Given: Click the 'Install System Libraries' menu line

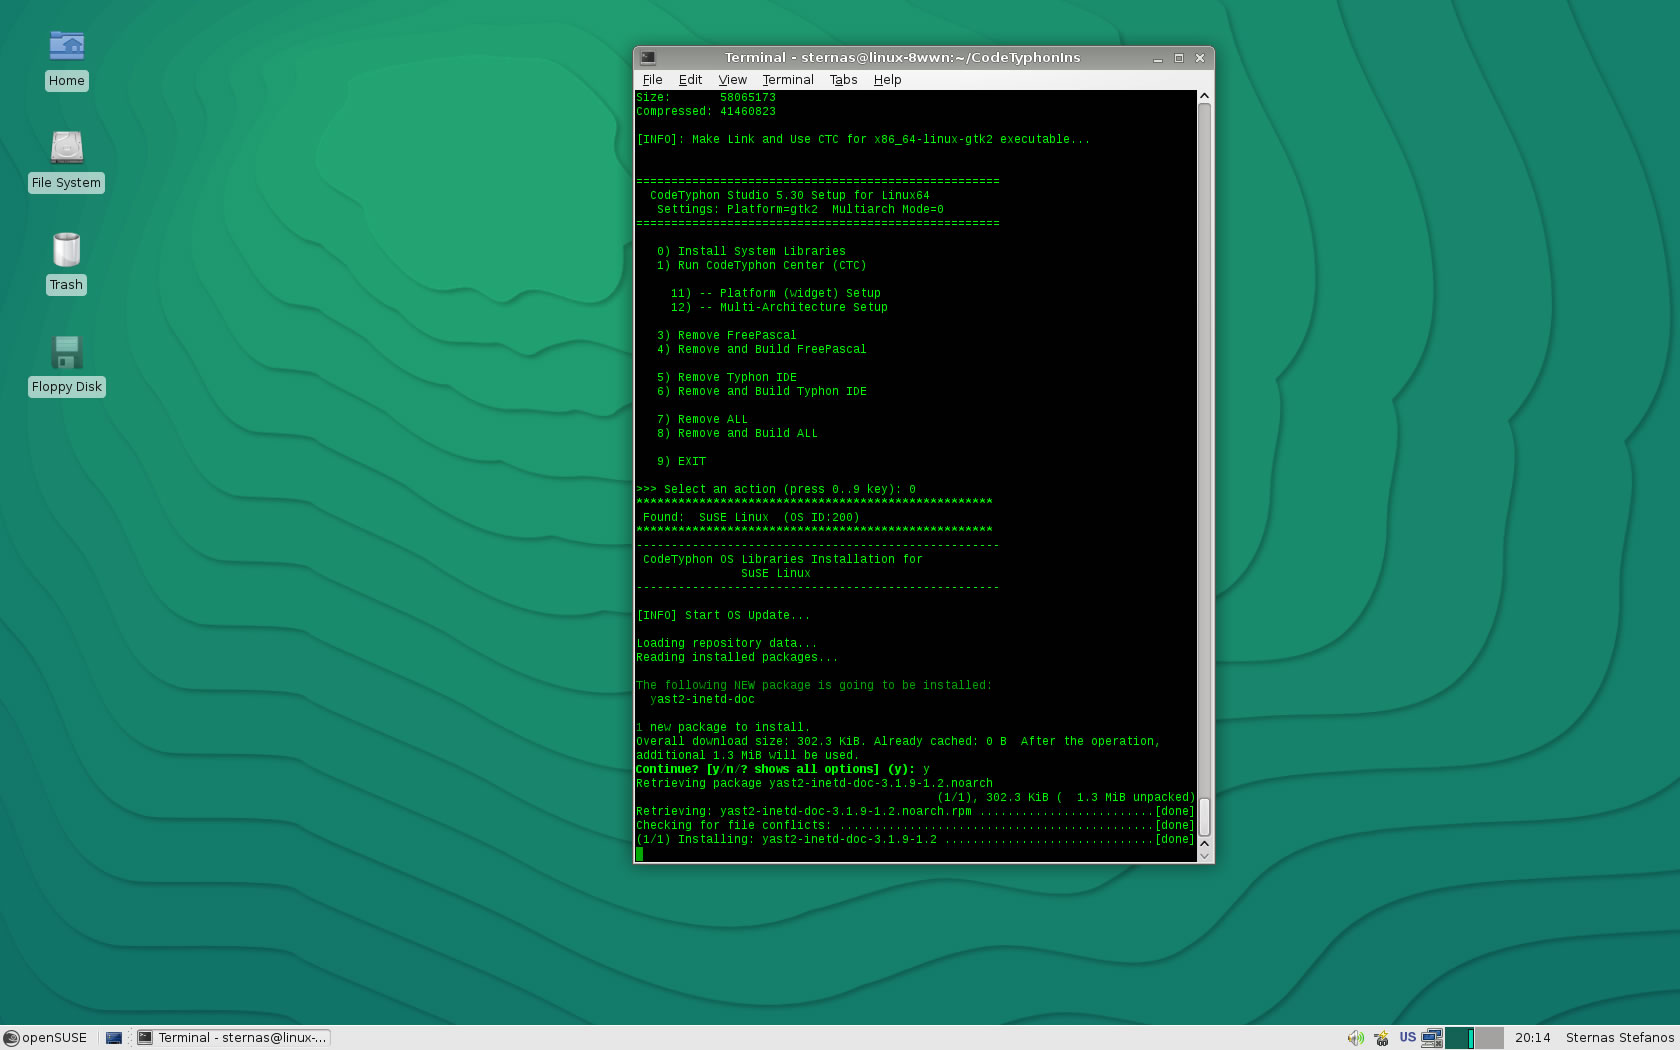Looking at the screenshot, I should click(x=751, y=252).
